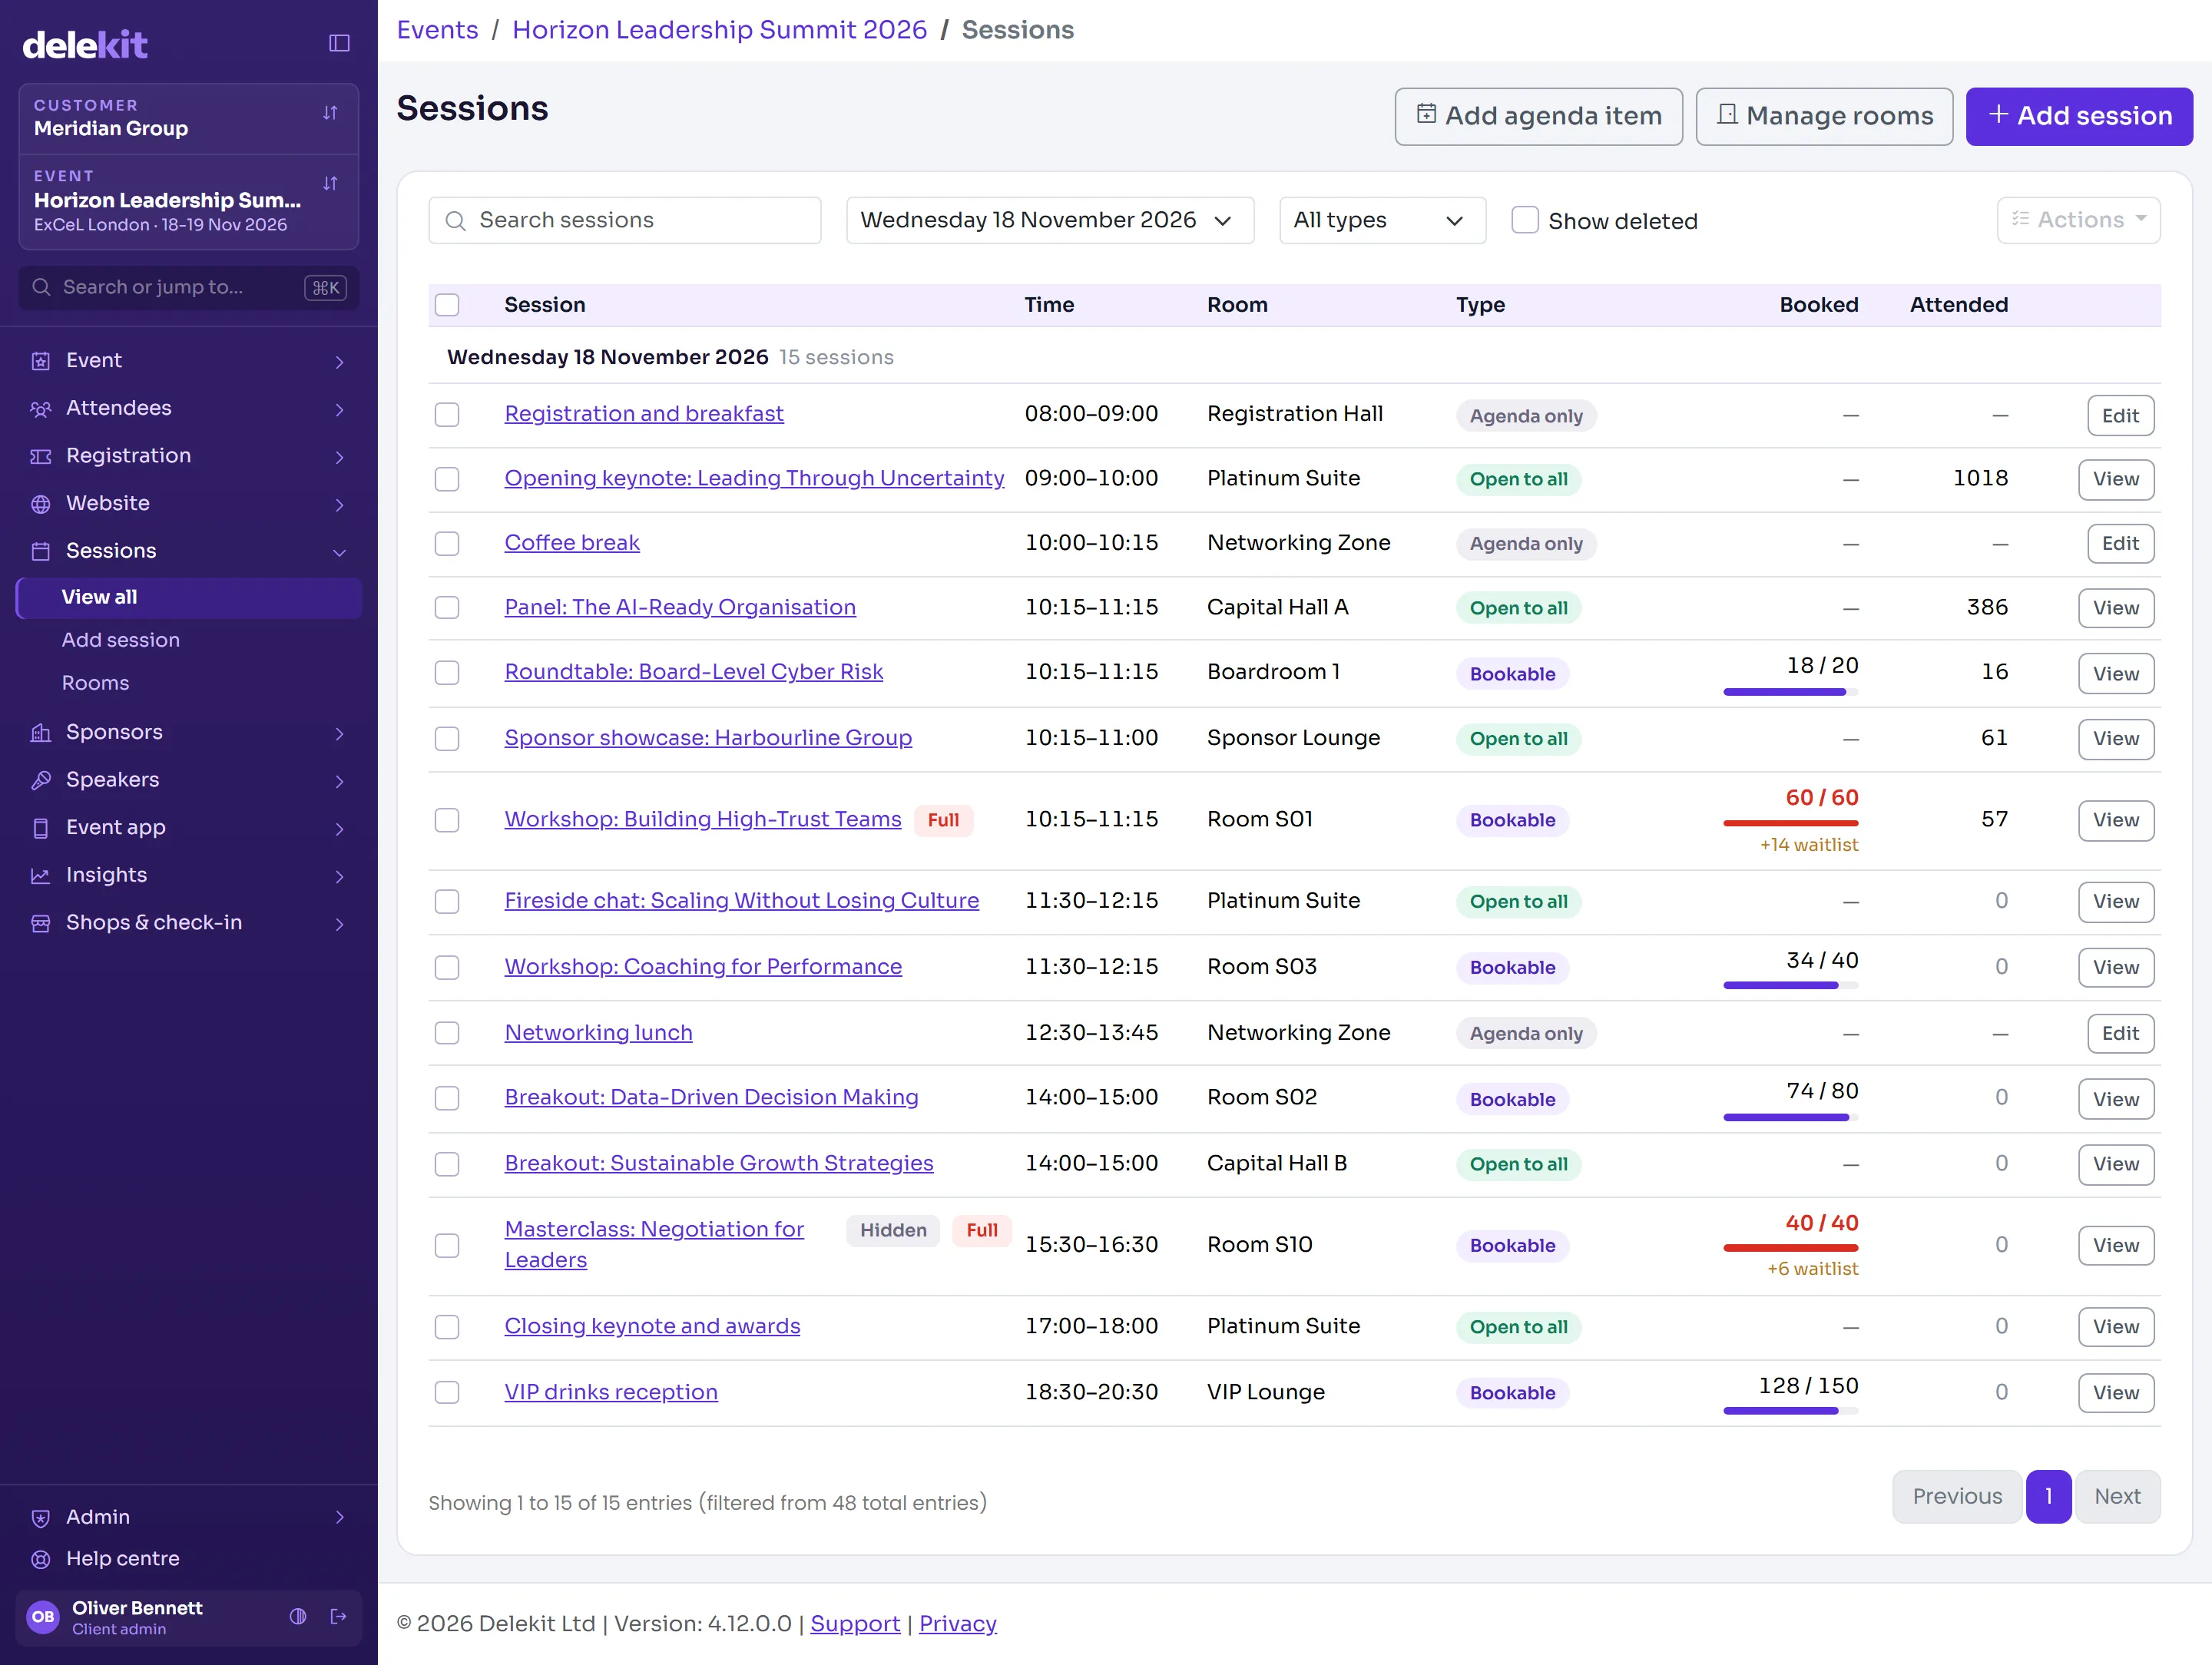Open Insights section chart icon
The width and height of the screenshot is (2212, 1665).
point(40,876)
